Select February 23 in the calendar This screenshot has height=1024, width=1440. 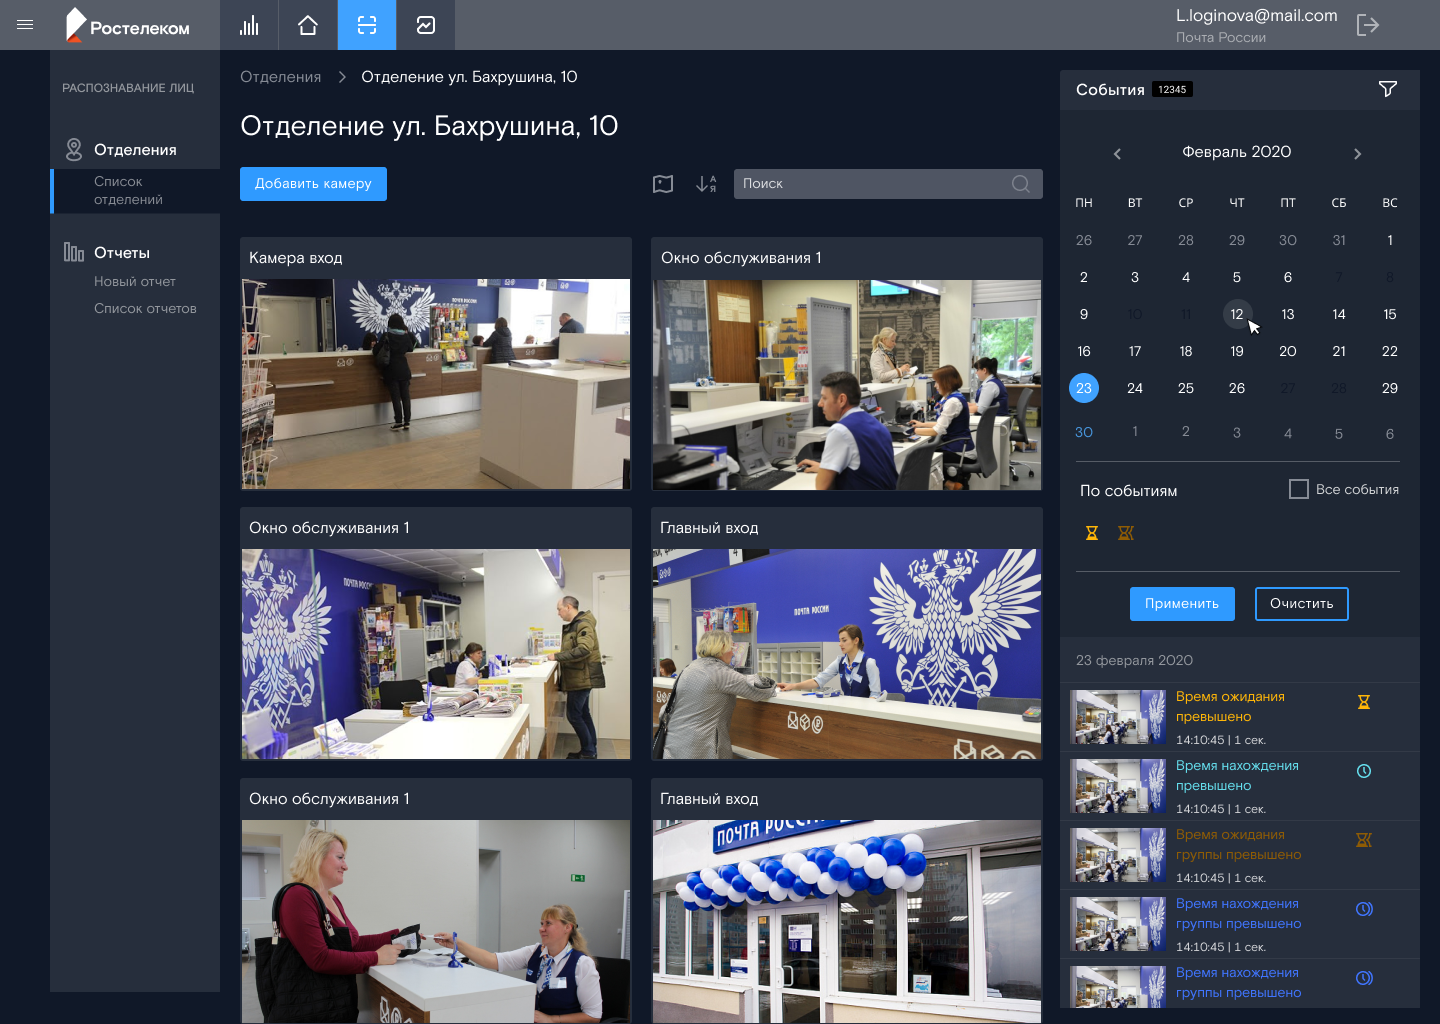(x=1084, y=388)
